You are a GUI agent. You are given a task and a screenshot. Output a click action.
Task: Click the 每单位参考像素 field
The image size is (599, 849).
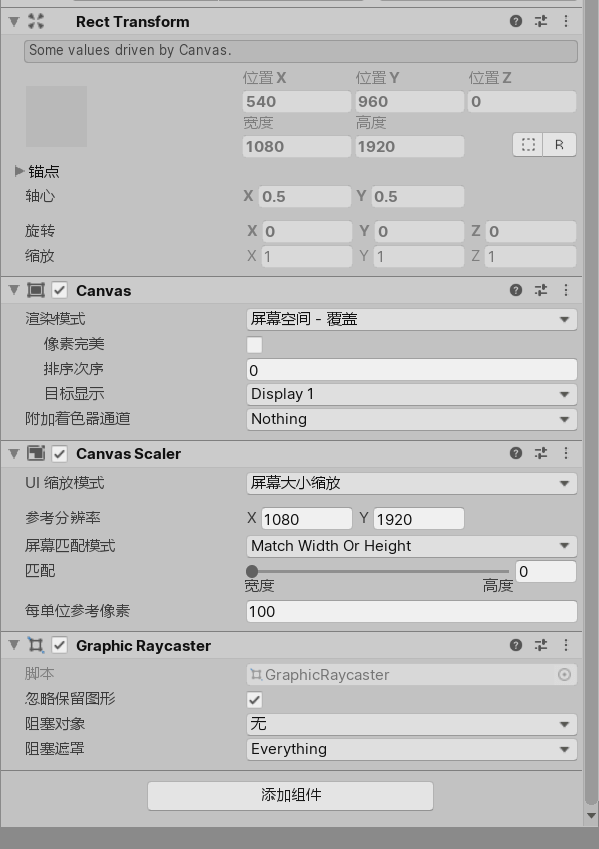click(x=412, y=611)
